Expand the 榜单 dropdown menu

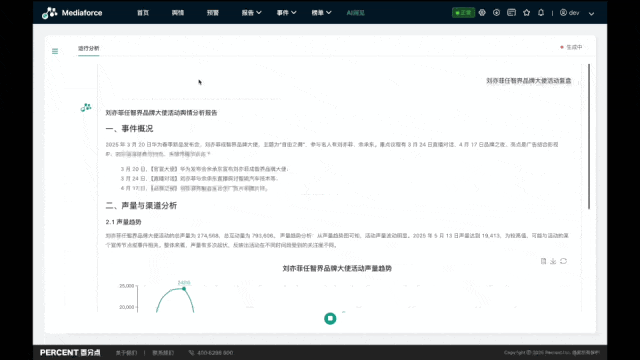point(321,13)
